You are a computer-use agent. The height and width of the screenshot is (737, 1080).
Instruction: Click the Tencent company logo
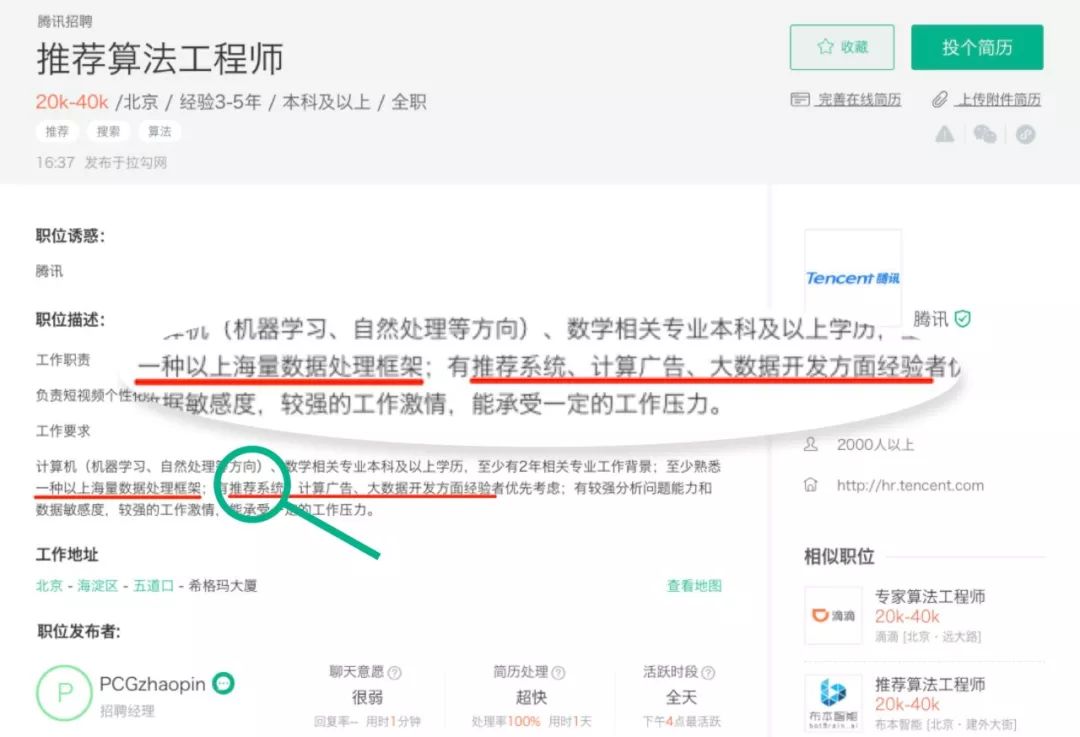(853, 278)
